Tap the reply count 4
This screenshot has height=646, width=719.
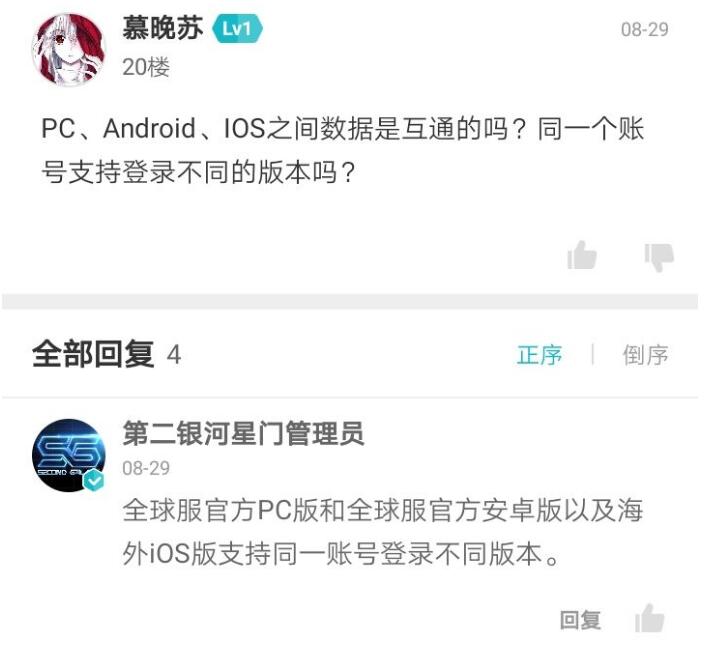(x=174, y=355)
